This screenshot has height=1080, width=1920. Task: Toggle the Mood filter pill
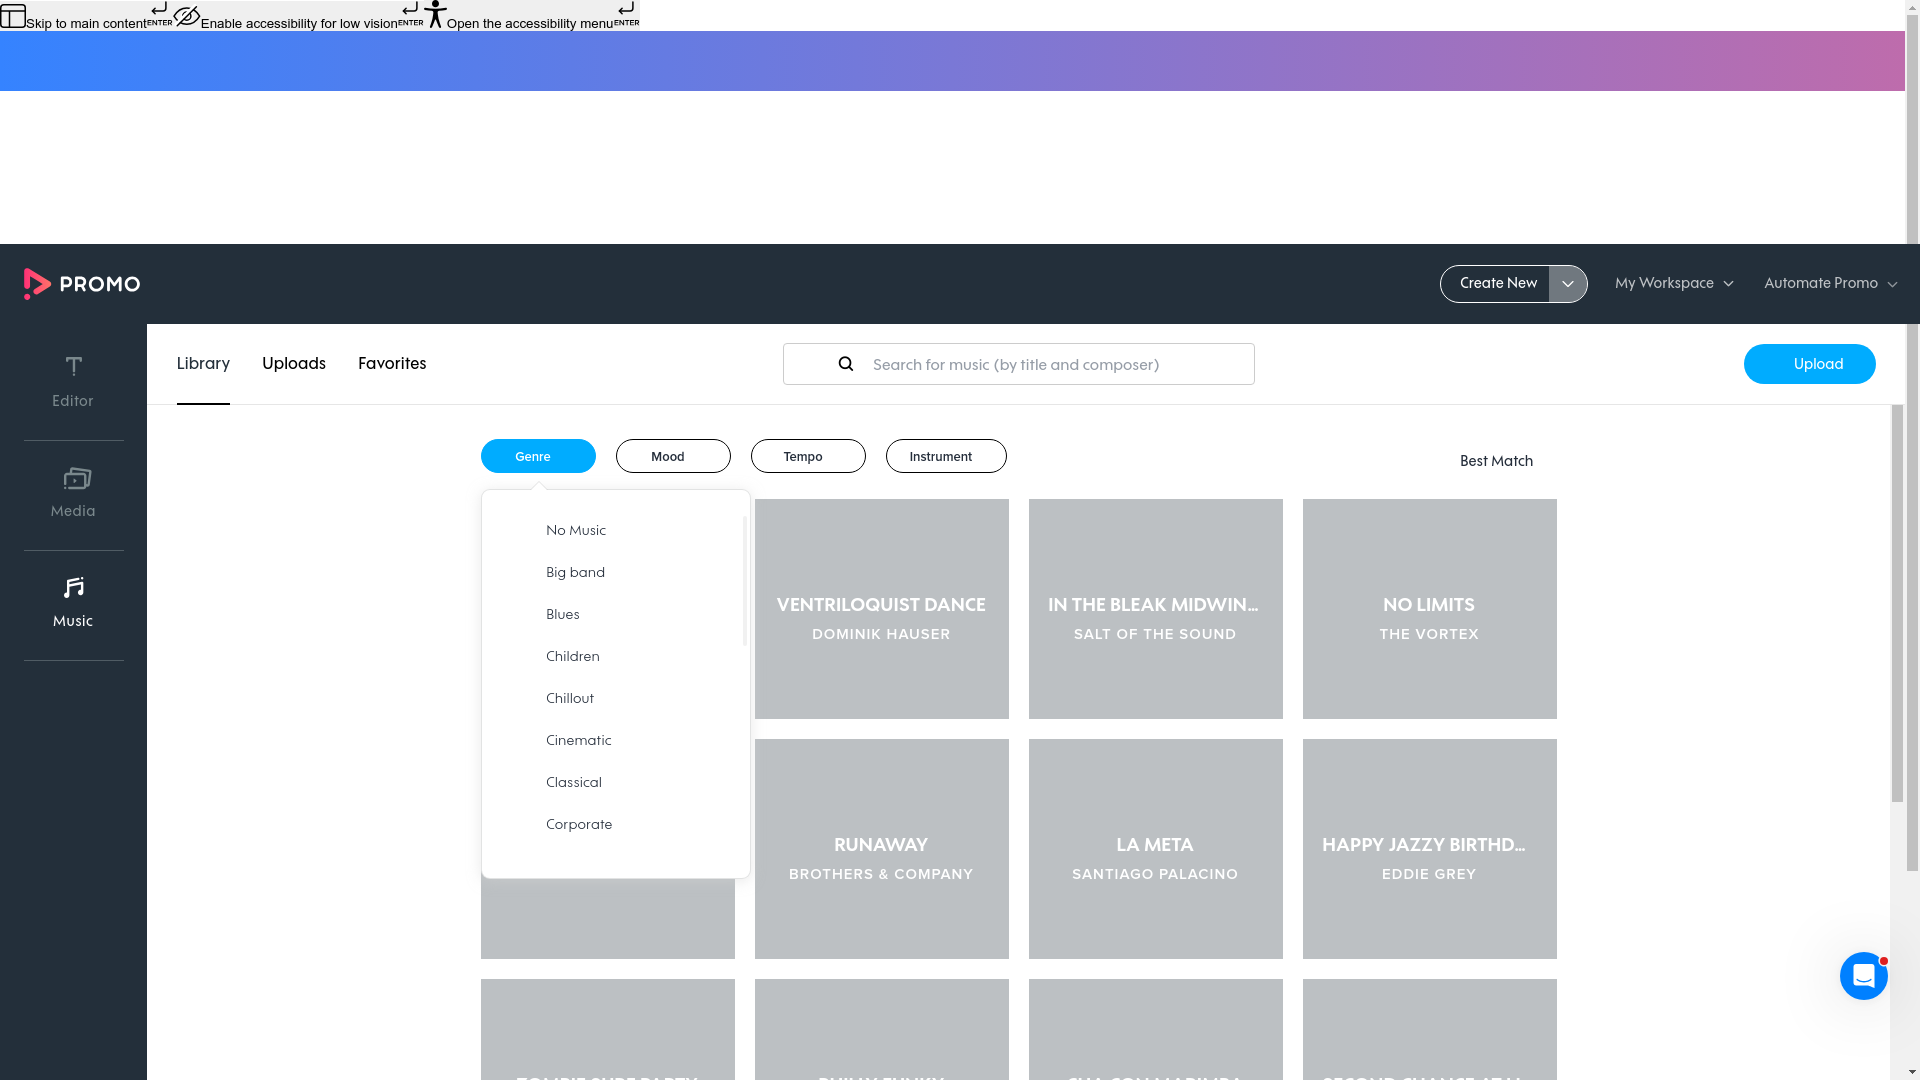pos(672,455)
